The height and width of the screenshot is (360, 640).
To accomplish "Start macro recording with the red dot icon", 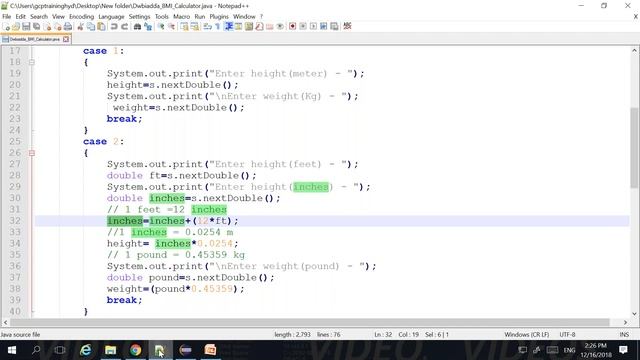I will click(292, 27).
